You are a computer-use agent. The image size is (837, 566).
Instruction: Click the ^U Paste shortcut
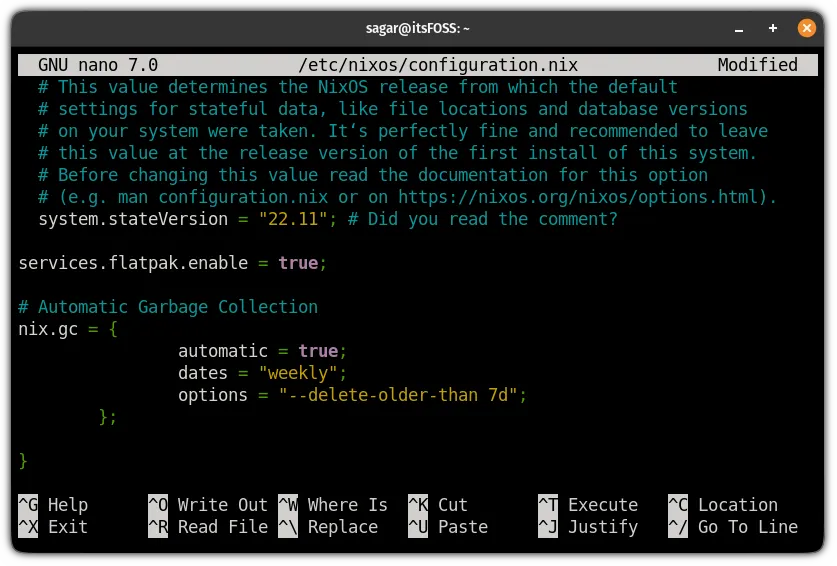[448, 527]
